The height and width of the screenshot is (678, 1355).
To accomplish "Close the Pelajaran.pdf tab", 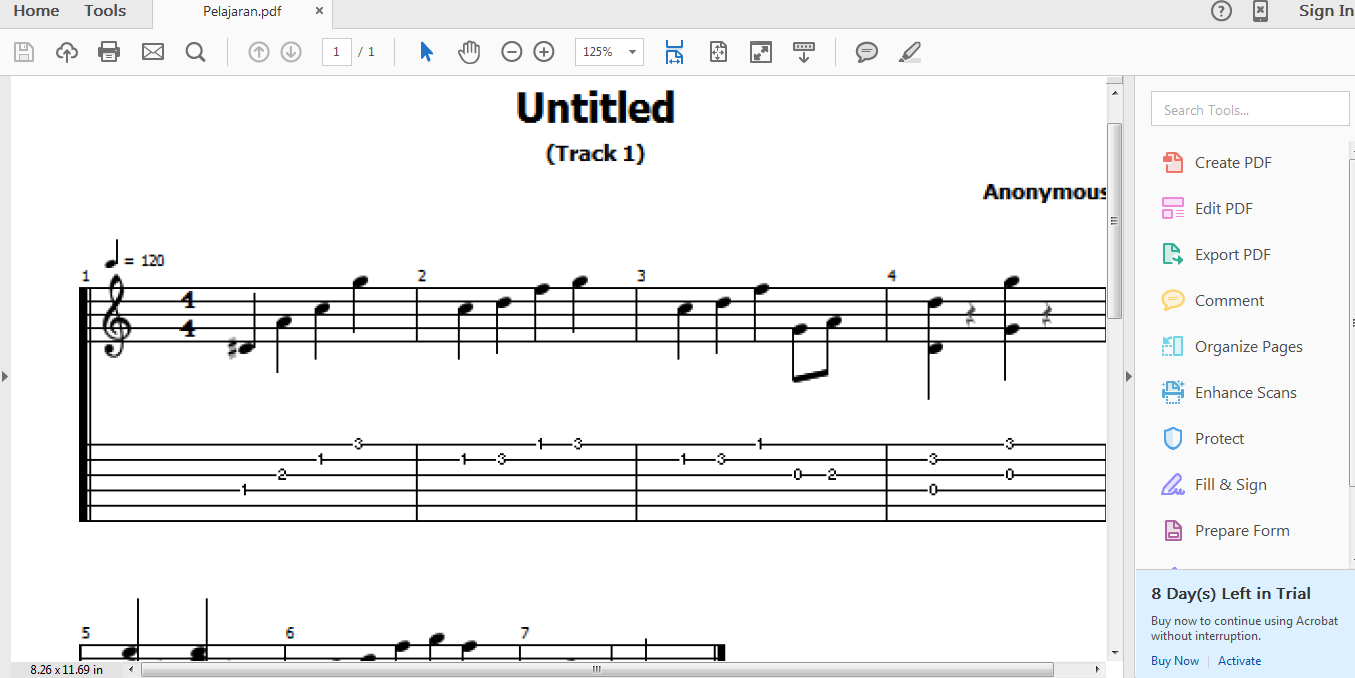I will 319,11.
